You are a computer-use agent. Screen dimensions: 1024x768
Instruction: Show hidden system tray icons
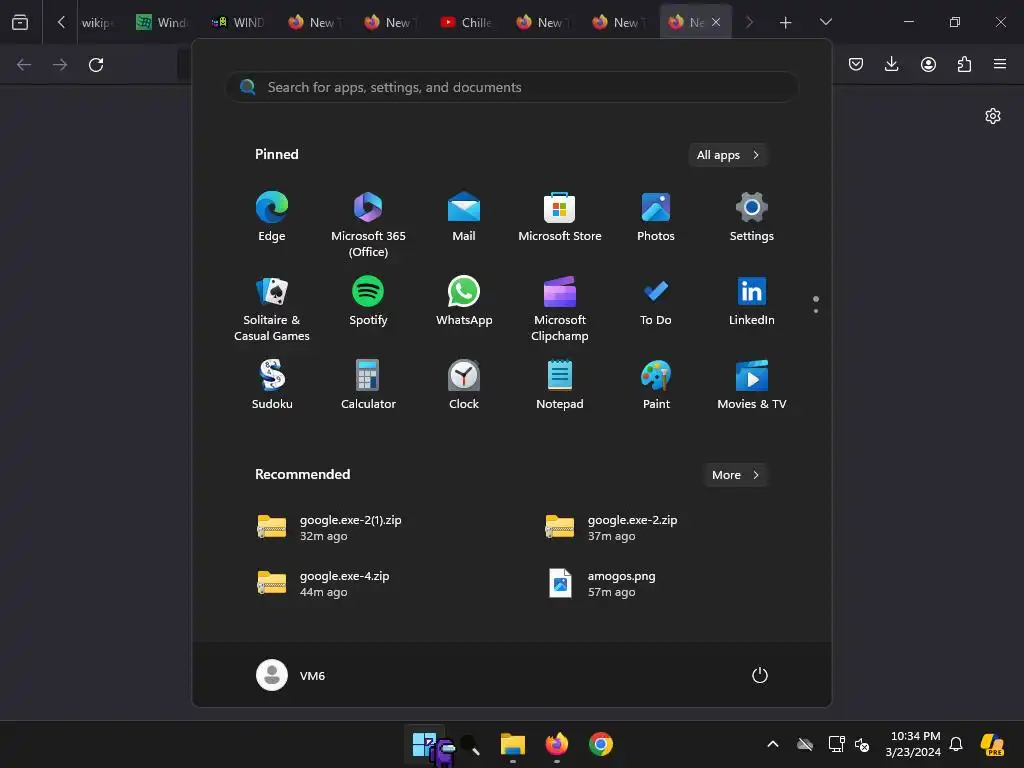pyautogui.click(x=773, y=744)
